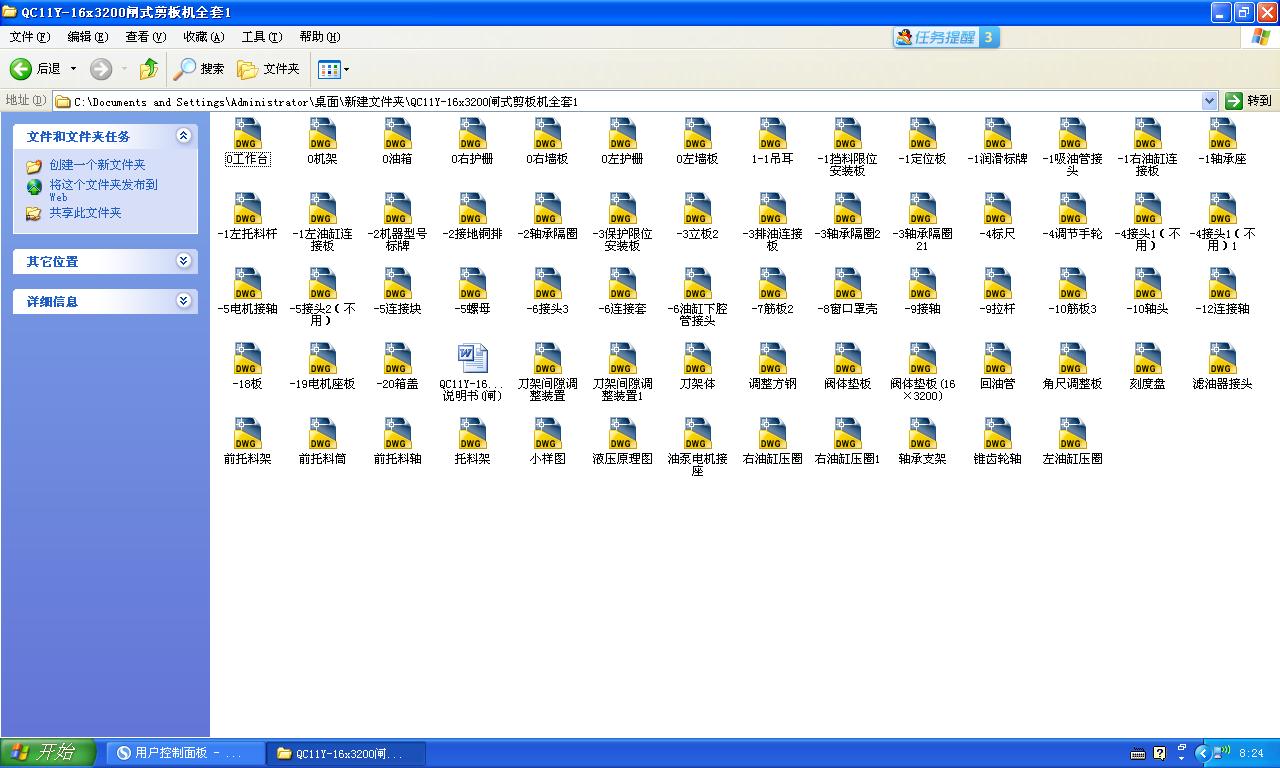This screenshot has width=1280, height=768.
Task: Open the 文件(F) menu
Action: [x=29, y=37]
